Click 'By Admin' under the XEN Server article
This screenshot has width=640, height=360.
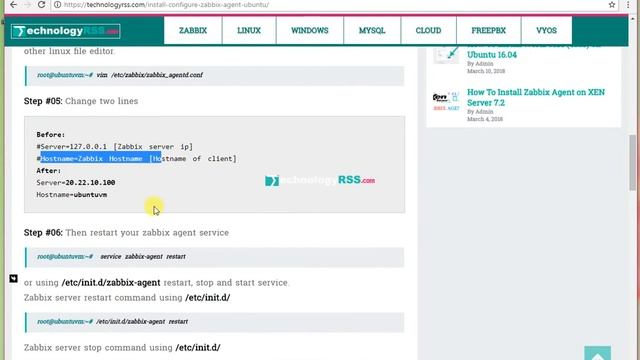[x=480, y=111]
